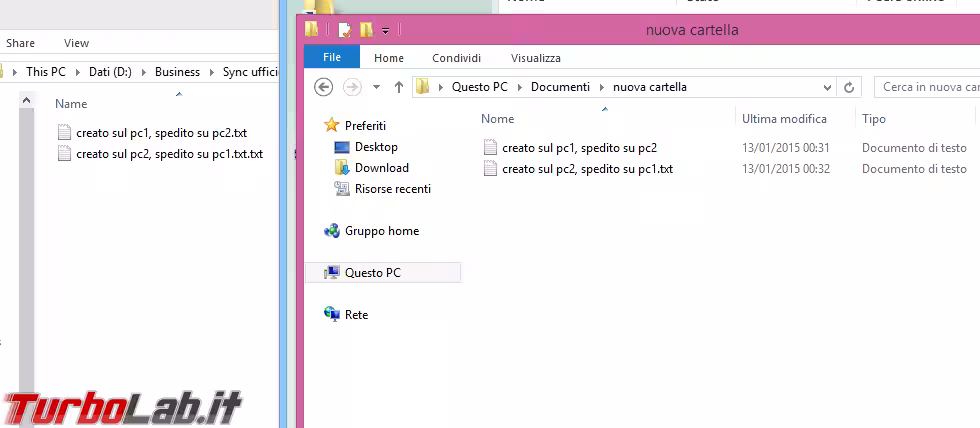
Task: Open Share tab in left window
Action: coord(21,43)
